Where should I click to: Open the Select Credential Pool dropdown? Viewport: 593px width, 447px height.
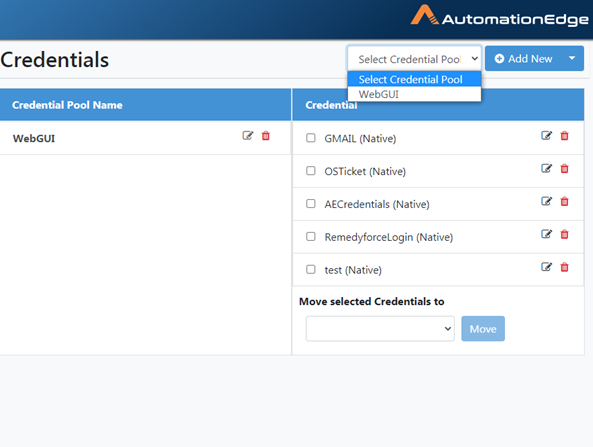414,59
